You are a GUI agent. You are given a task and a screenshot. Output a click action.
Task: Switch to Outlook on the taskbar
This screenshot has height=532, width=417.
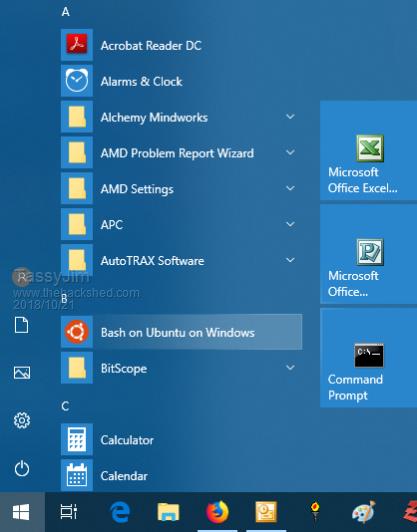[266, 512]
